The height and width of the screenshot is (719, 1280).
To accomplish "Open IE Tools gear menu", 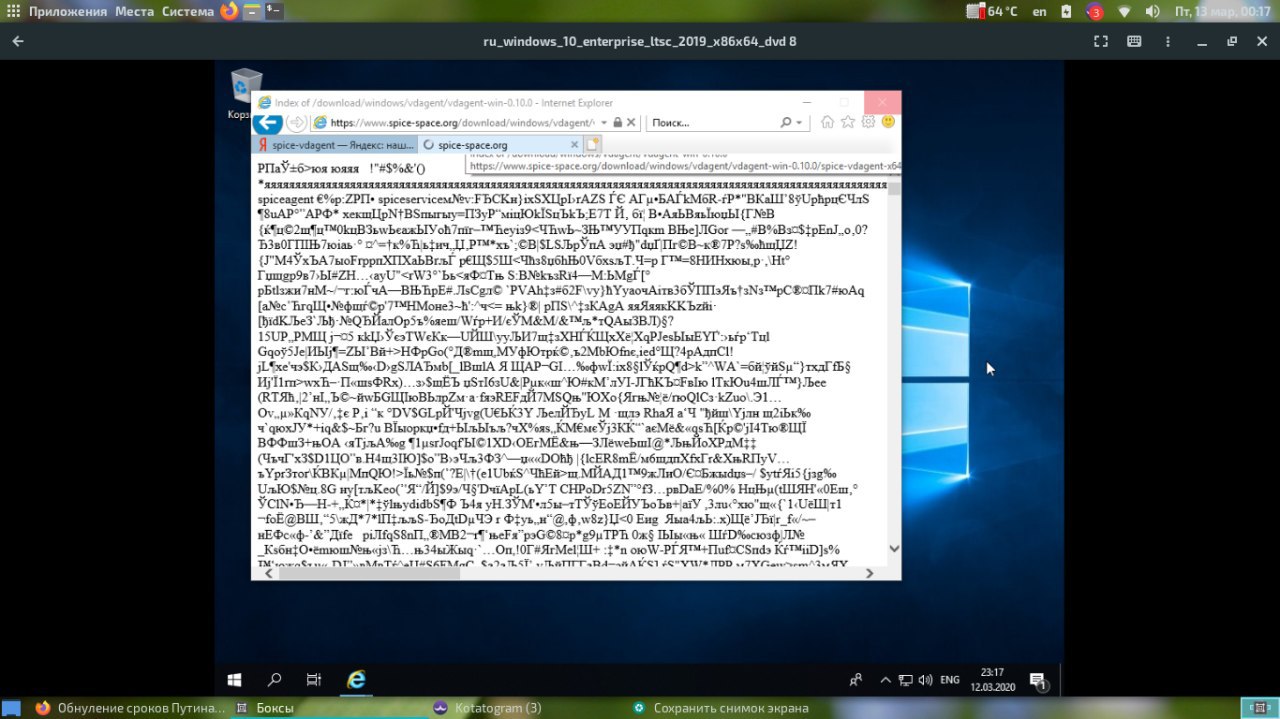I will tap(868, 122).
